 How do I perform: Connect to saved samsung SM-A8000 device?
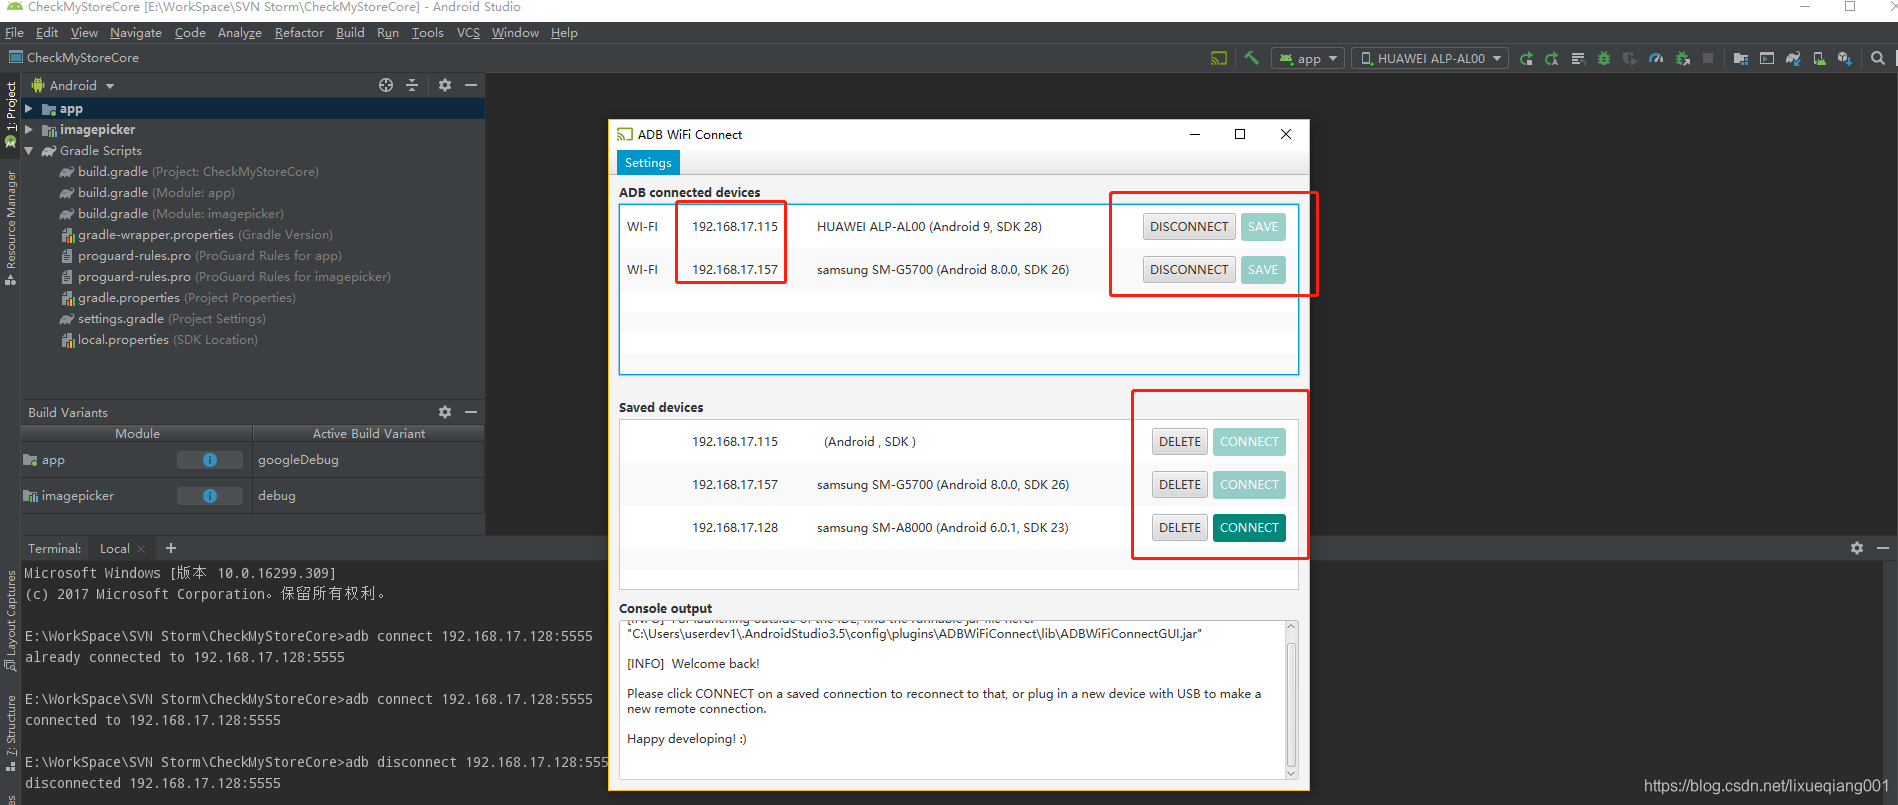click(1249, 528)
